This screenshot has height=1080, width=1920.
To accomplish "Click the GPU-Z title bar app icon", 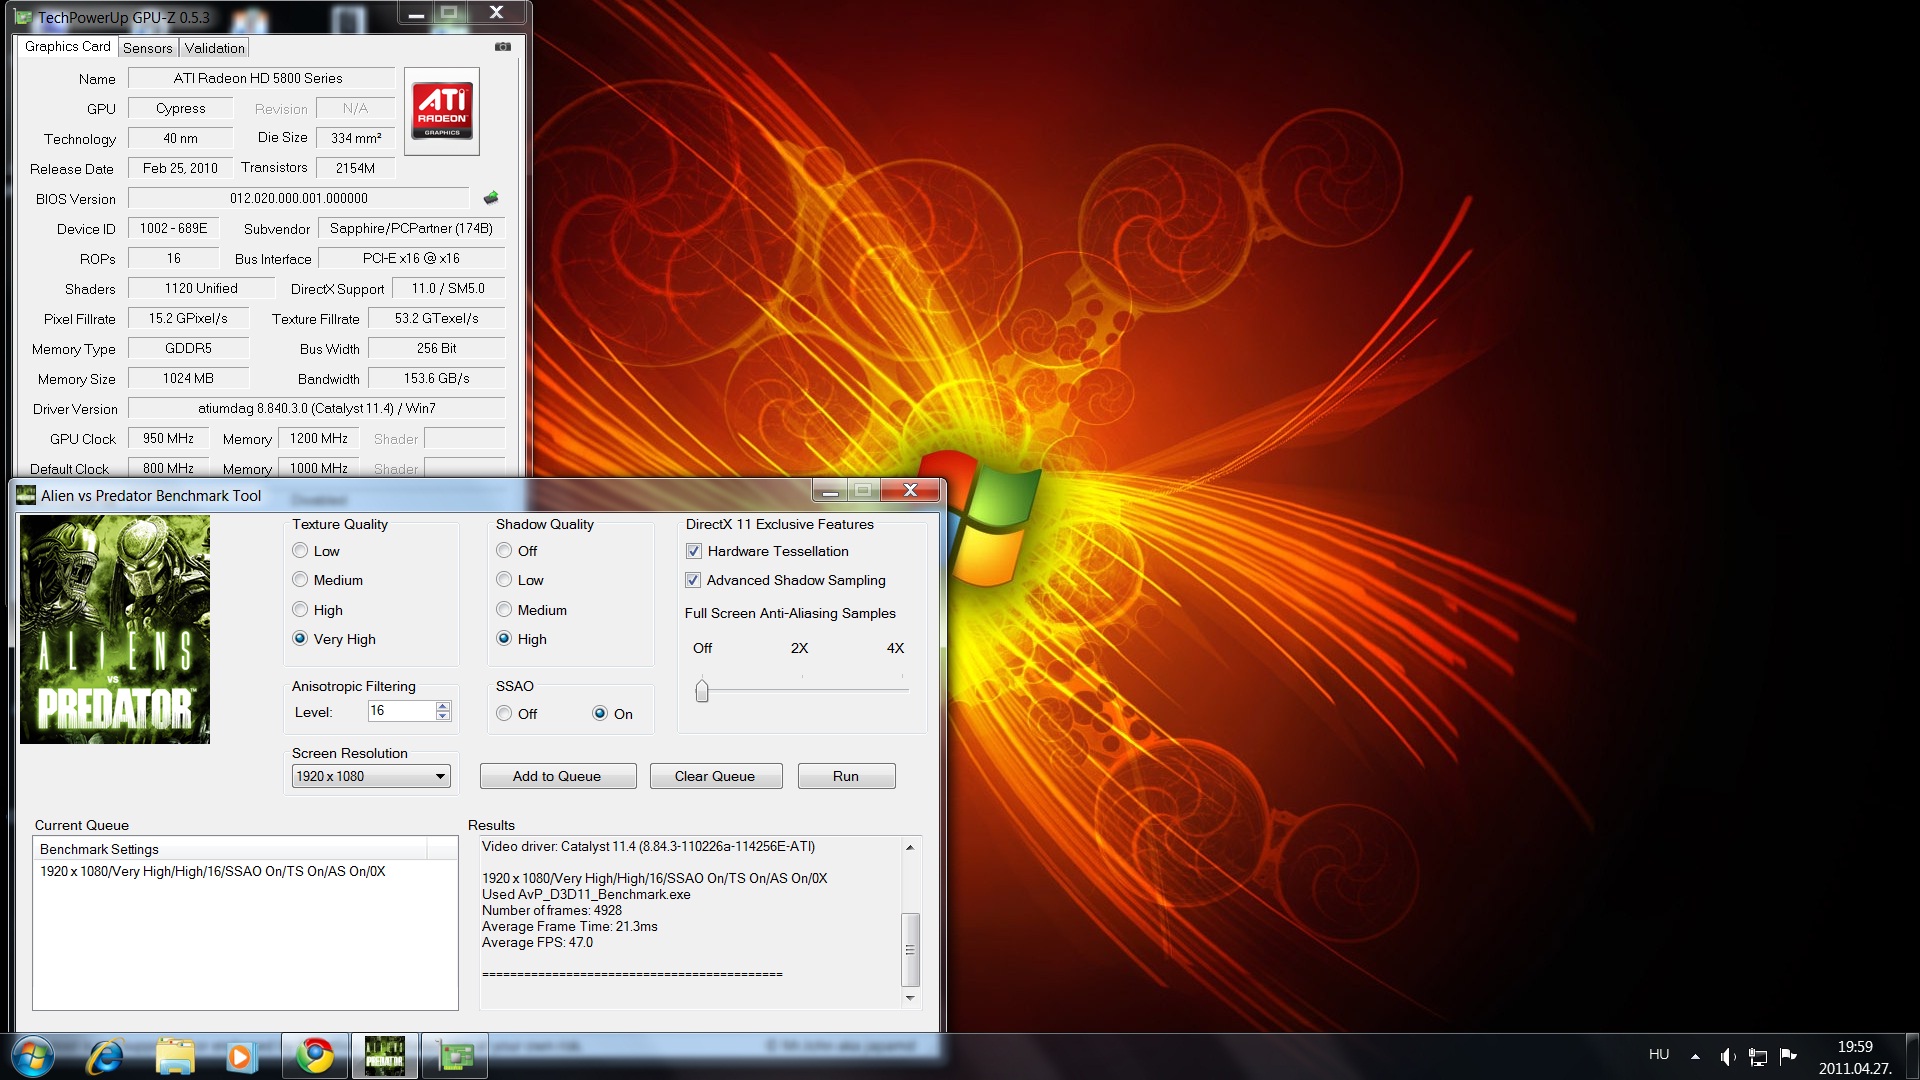I will (24, 17).
